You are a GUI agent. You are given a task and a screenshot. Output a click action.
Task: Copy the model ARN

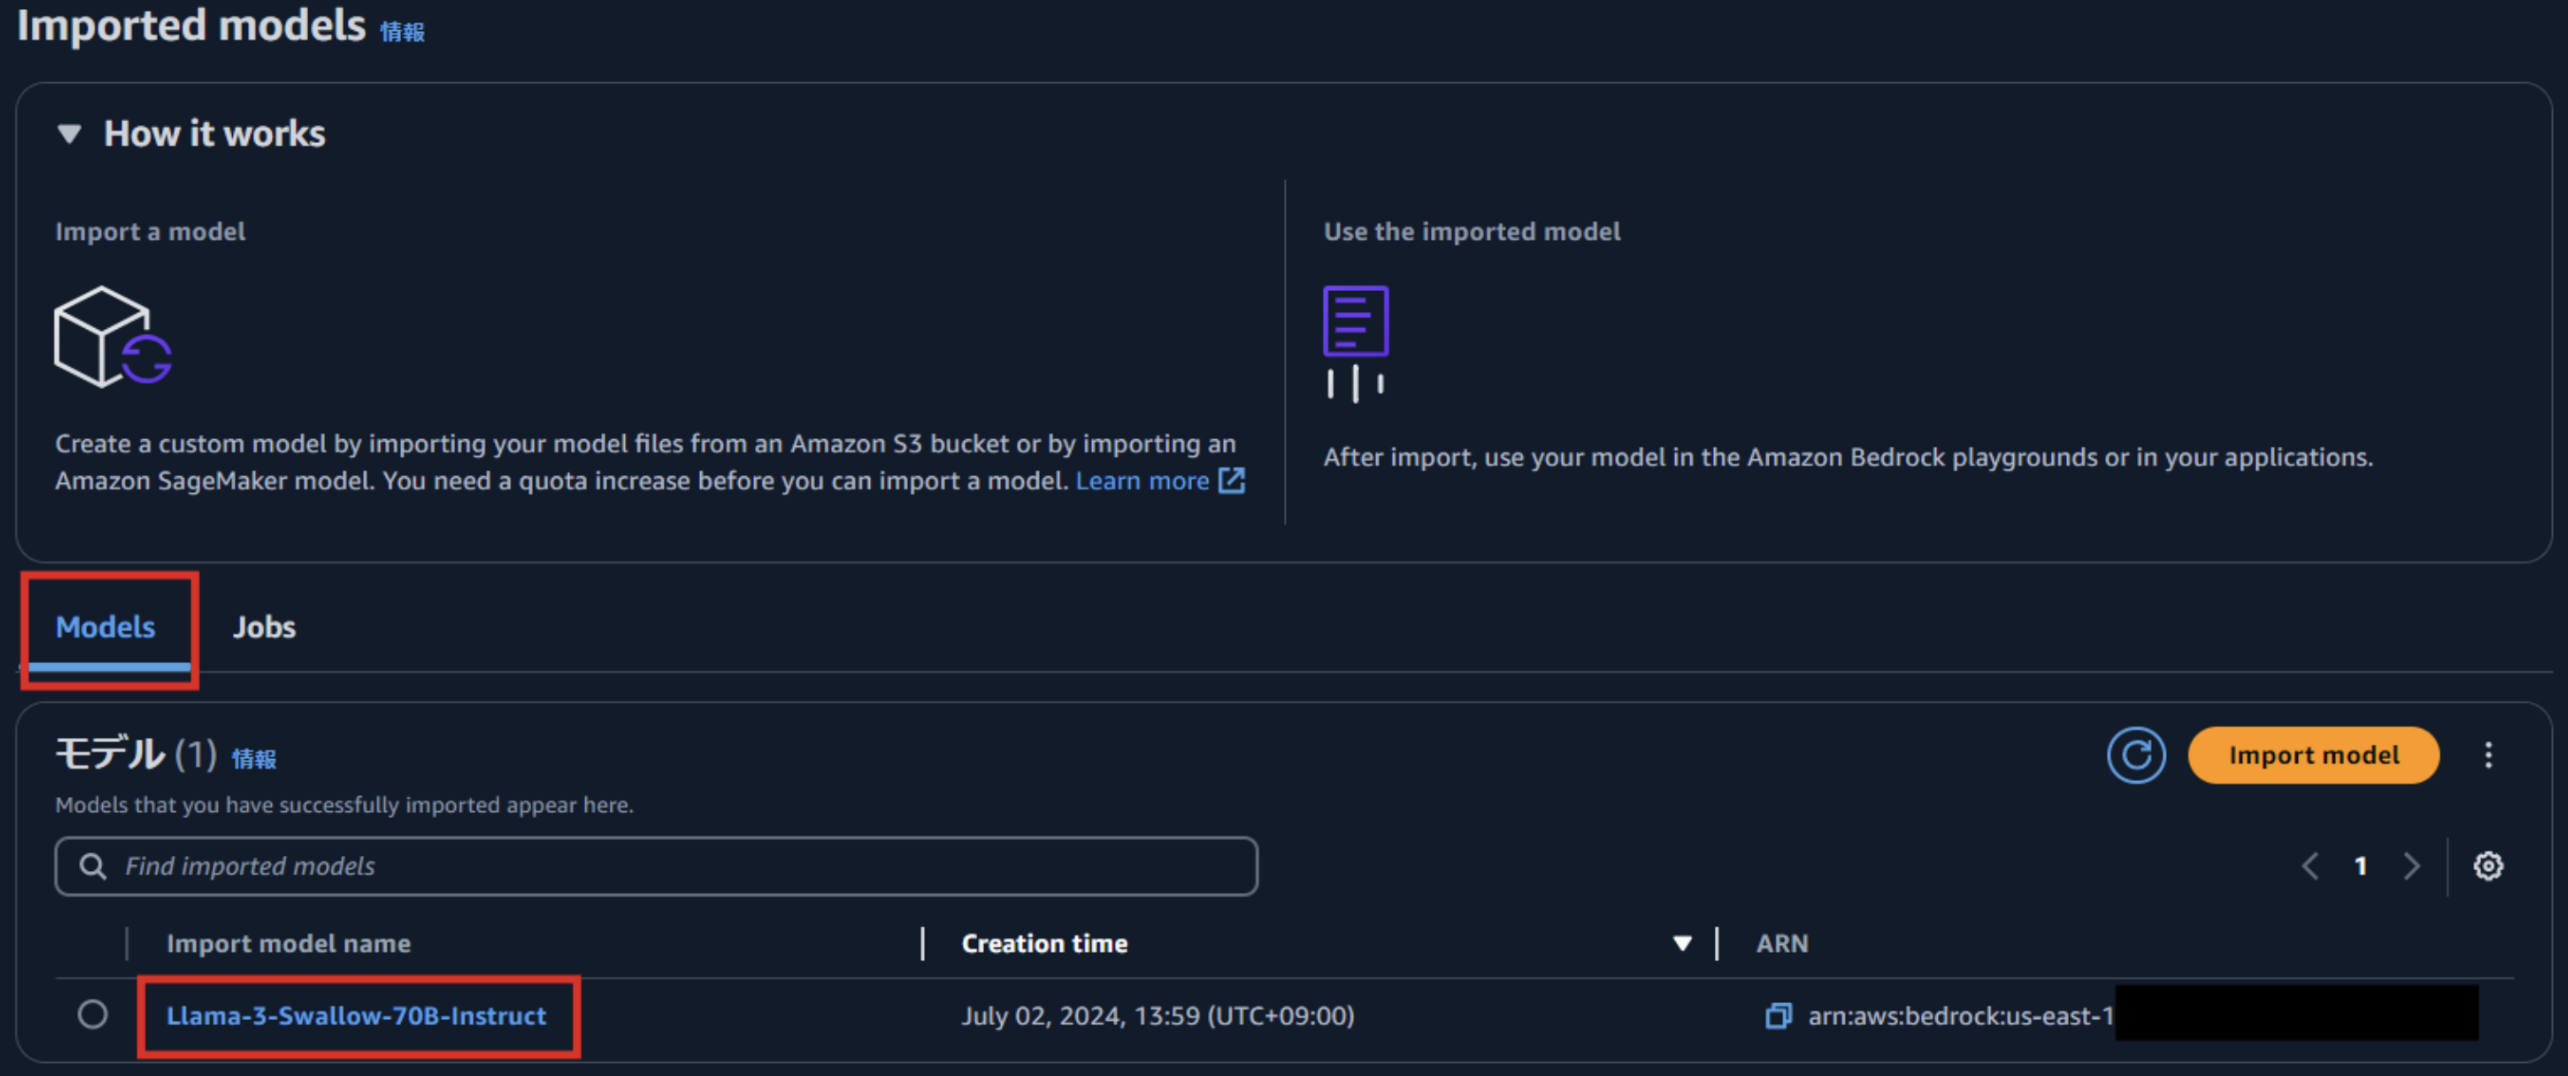click(1778, 1016)
